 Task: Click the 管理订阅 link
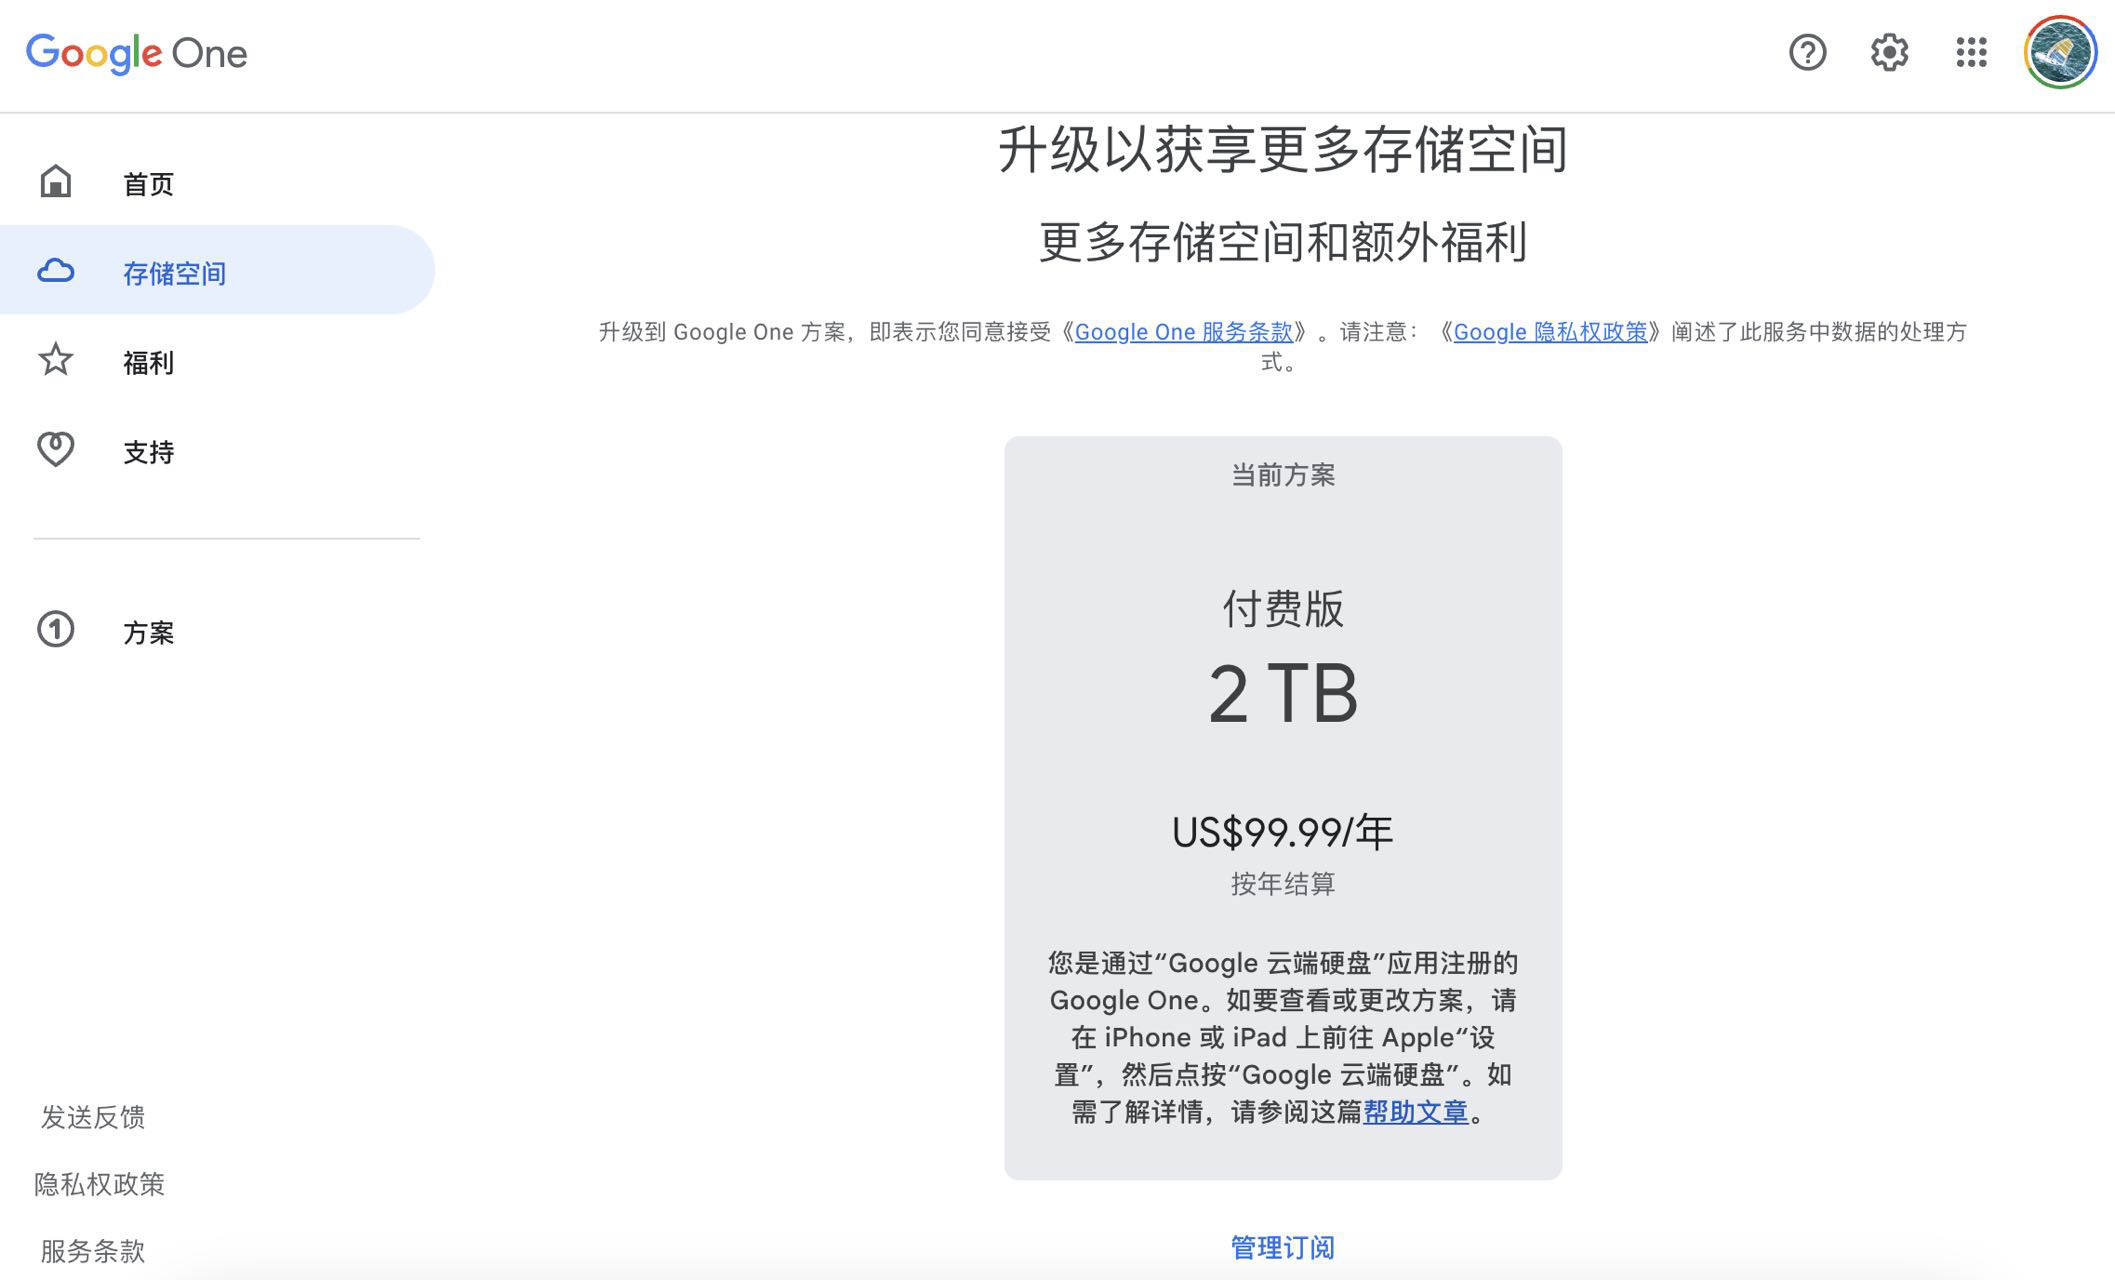[x=1283, y=1247]
